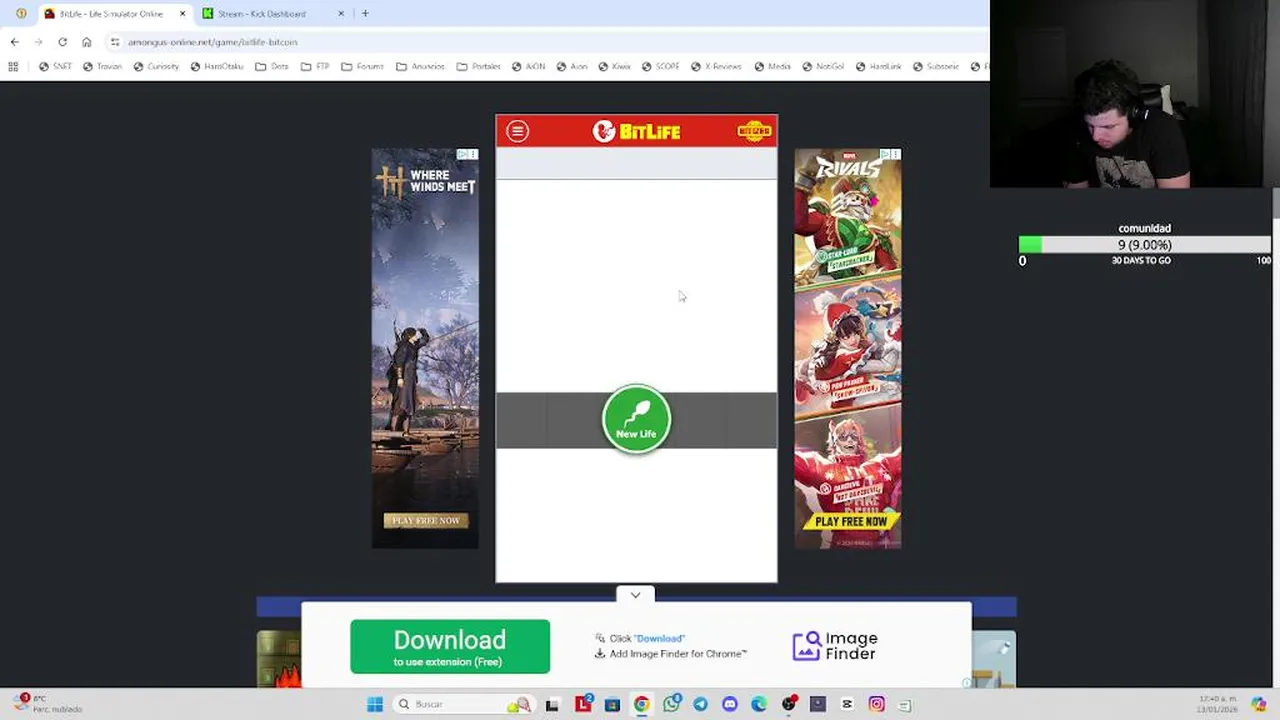Open Microsoft Edge from the taskbar
1280x720 pixels.
coord(759,704)
